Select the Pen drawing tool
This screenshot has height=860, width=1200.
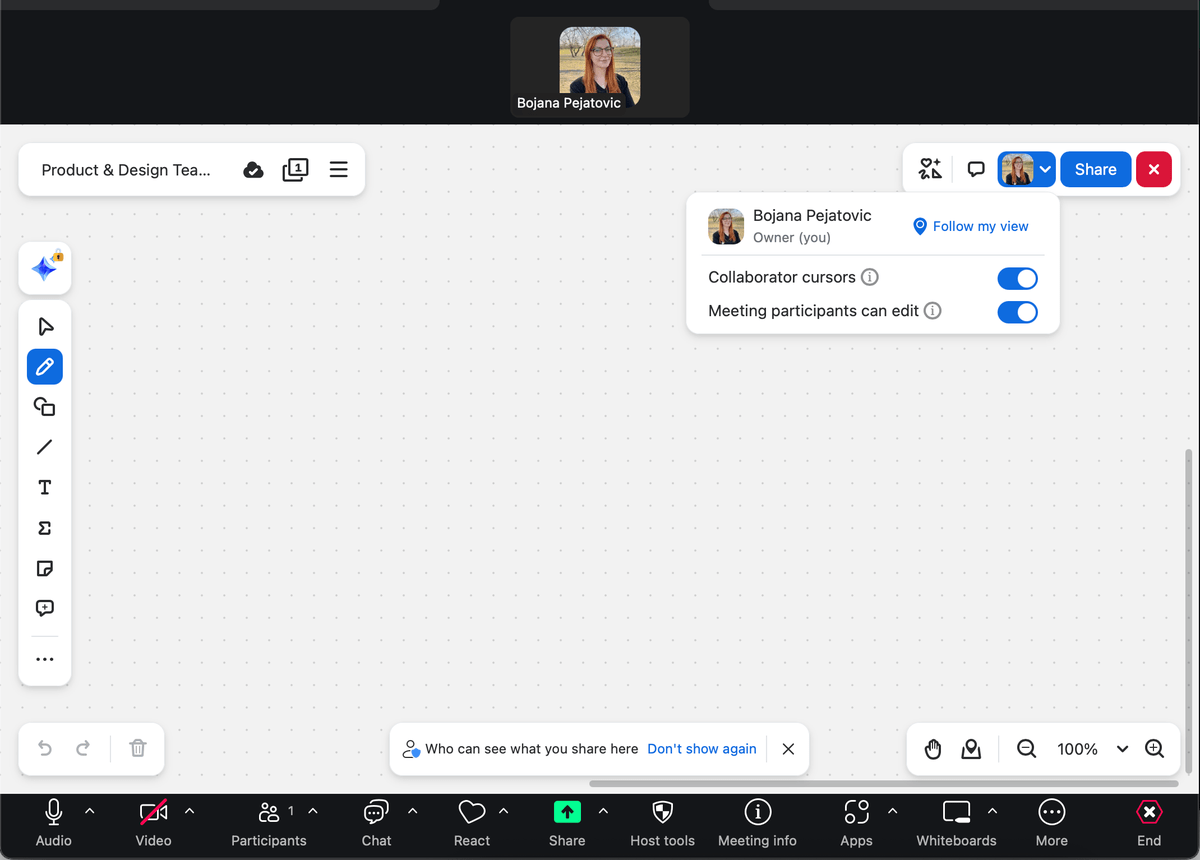click(45, 367)
